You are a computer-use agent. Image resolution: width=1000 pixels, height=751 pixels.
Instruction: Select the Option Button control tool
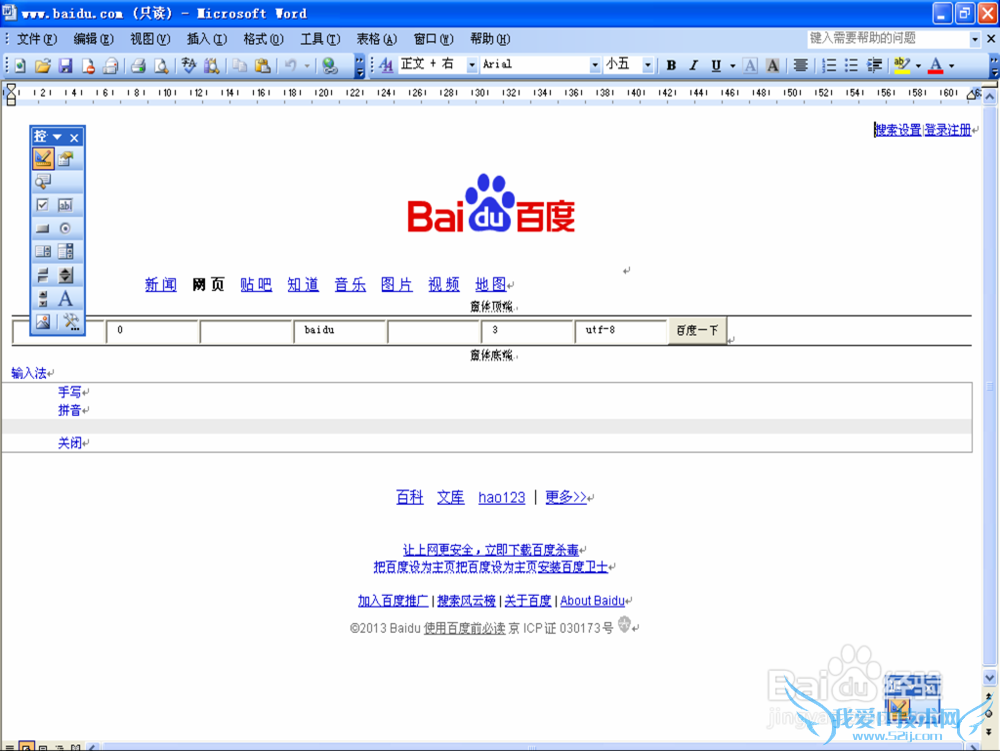[x=66, y=228]
